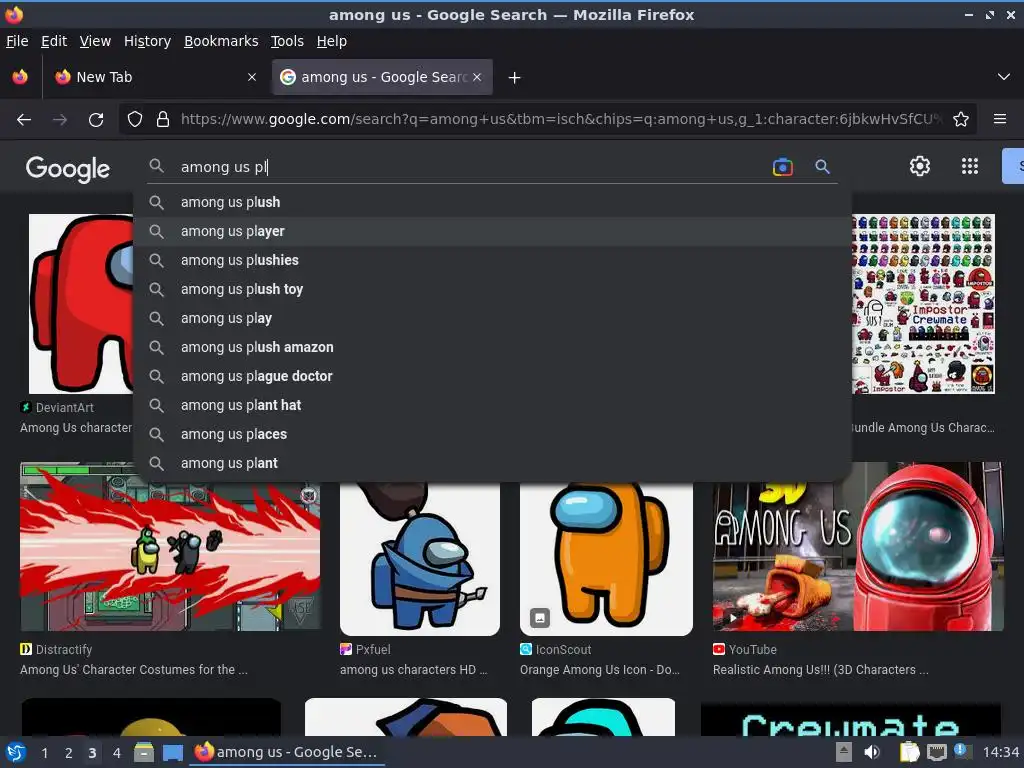
Task: Choose suggestion among us plush
Action: [x=492, y=202]
